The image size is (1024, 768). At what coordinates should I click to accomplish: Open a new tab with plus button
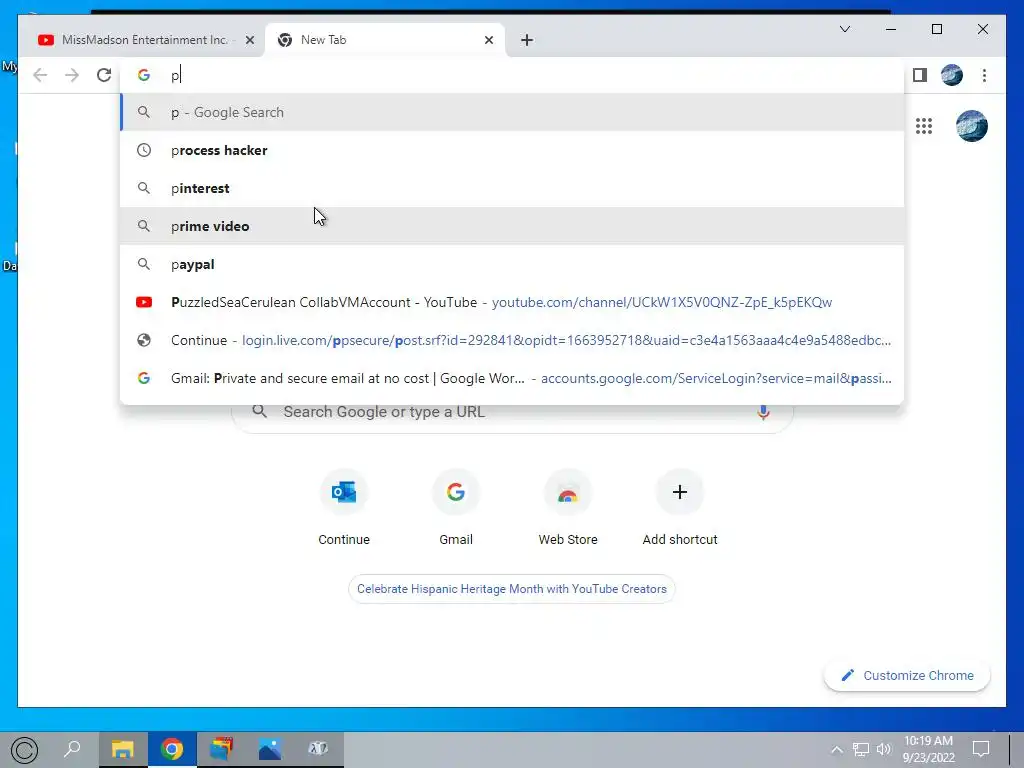coord(527,40)
